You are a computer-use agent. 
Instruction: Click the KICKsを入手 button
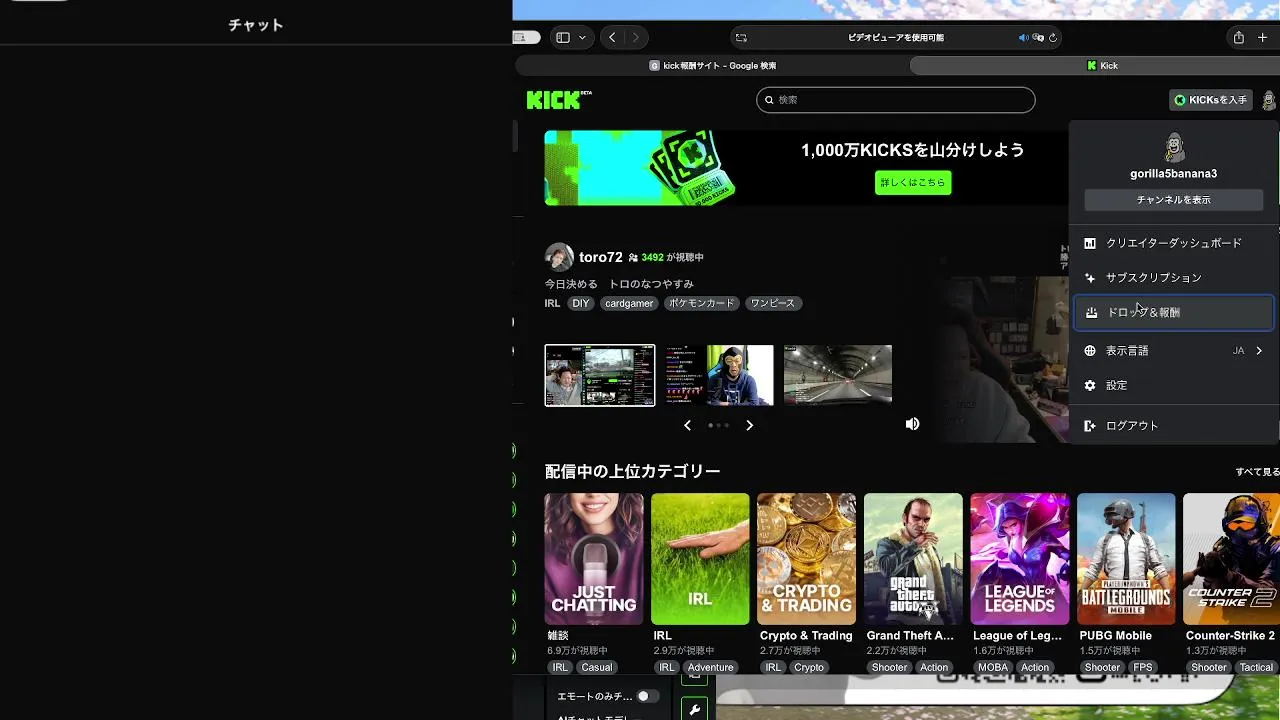[1211, 100]
